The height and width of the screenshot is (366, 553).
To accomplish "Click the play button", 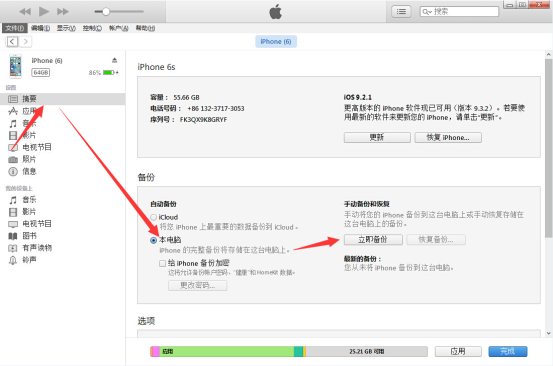I will 44,12.
